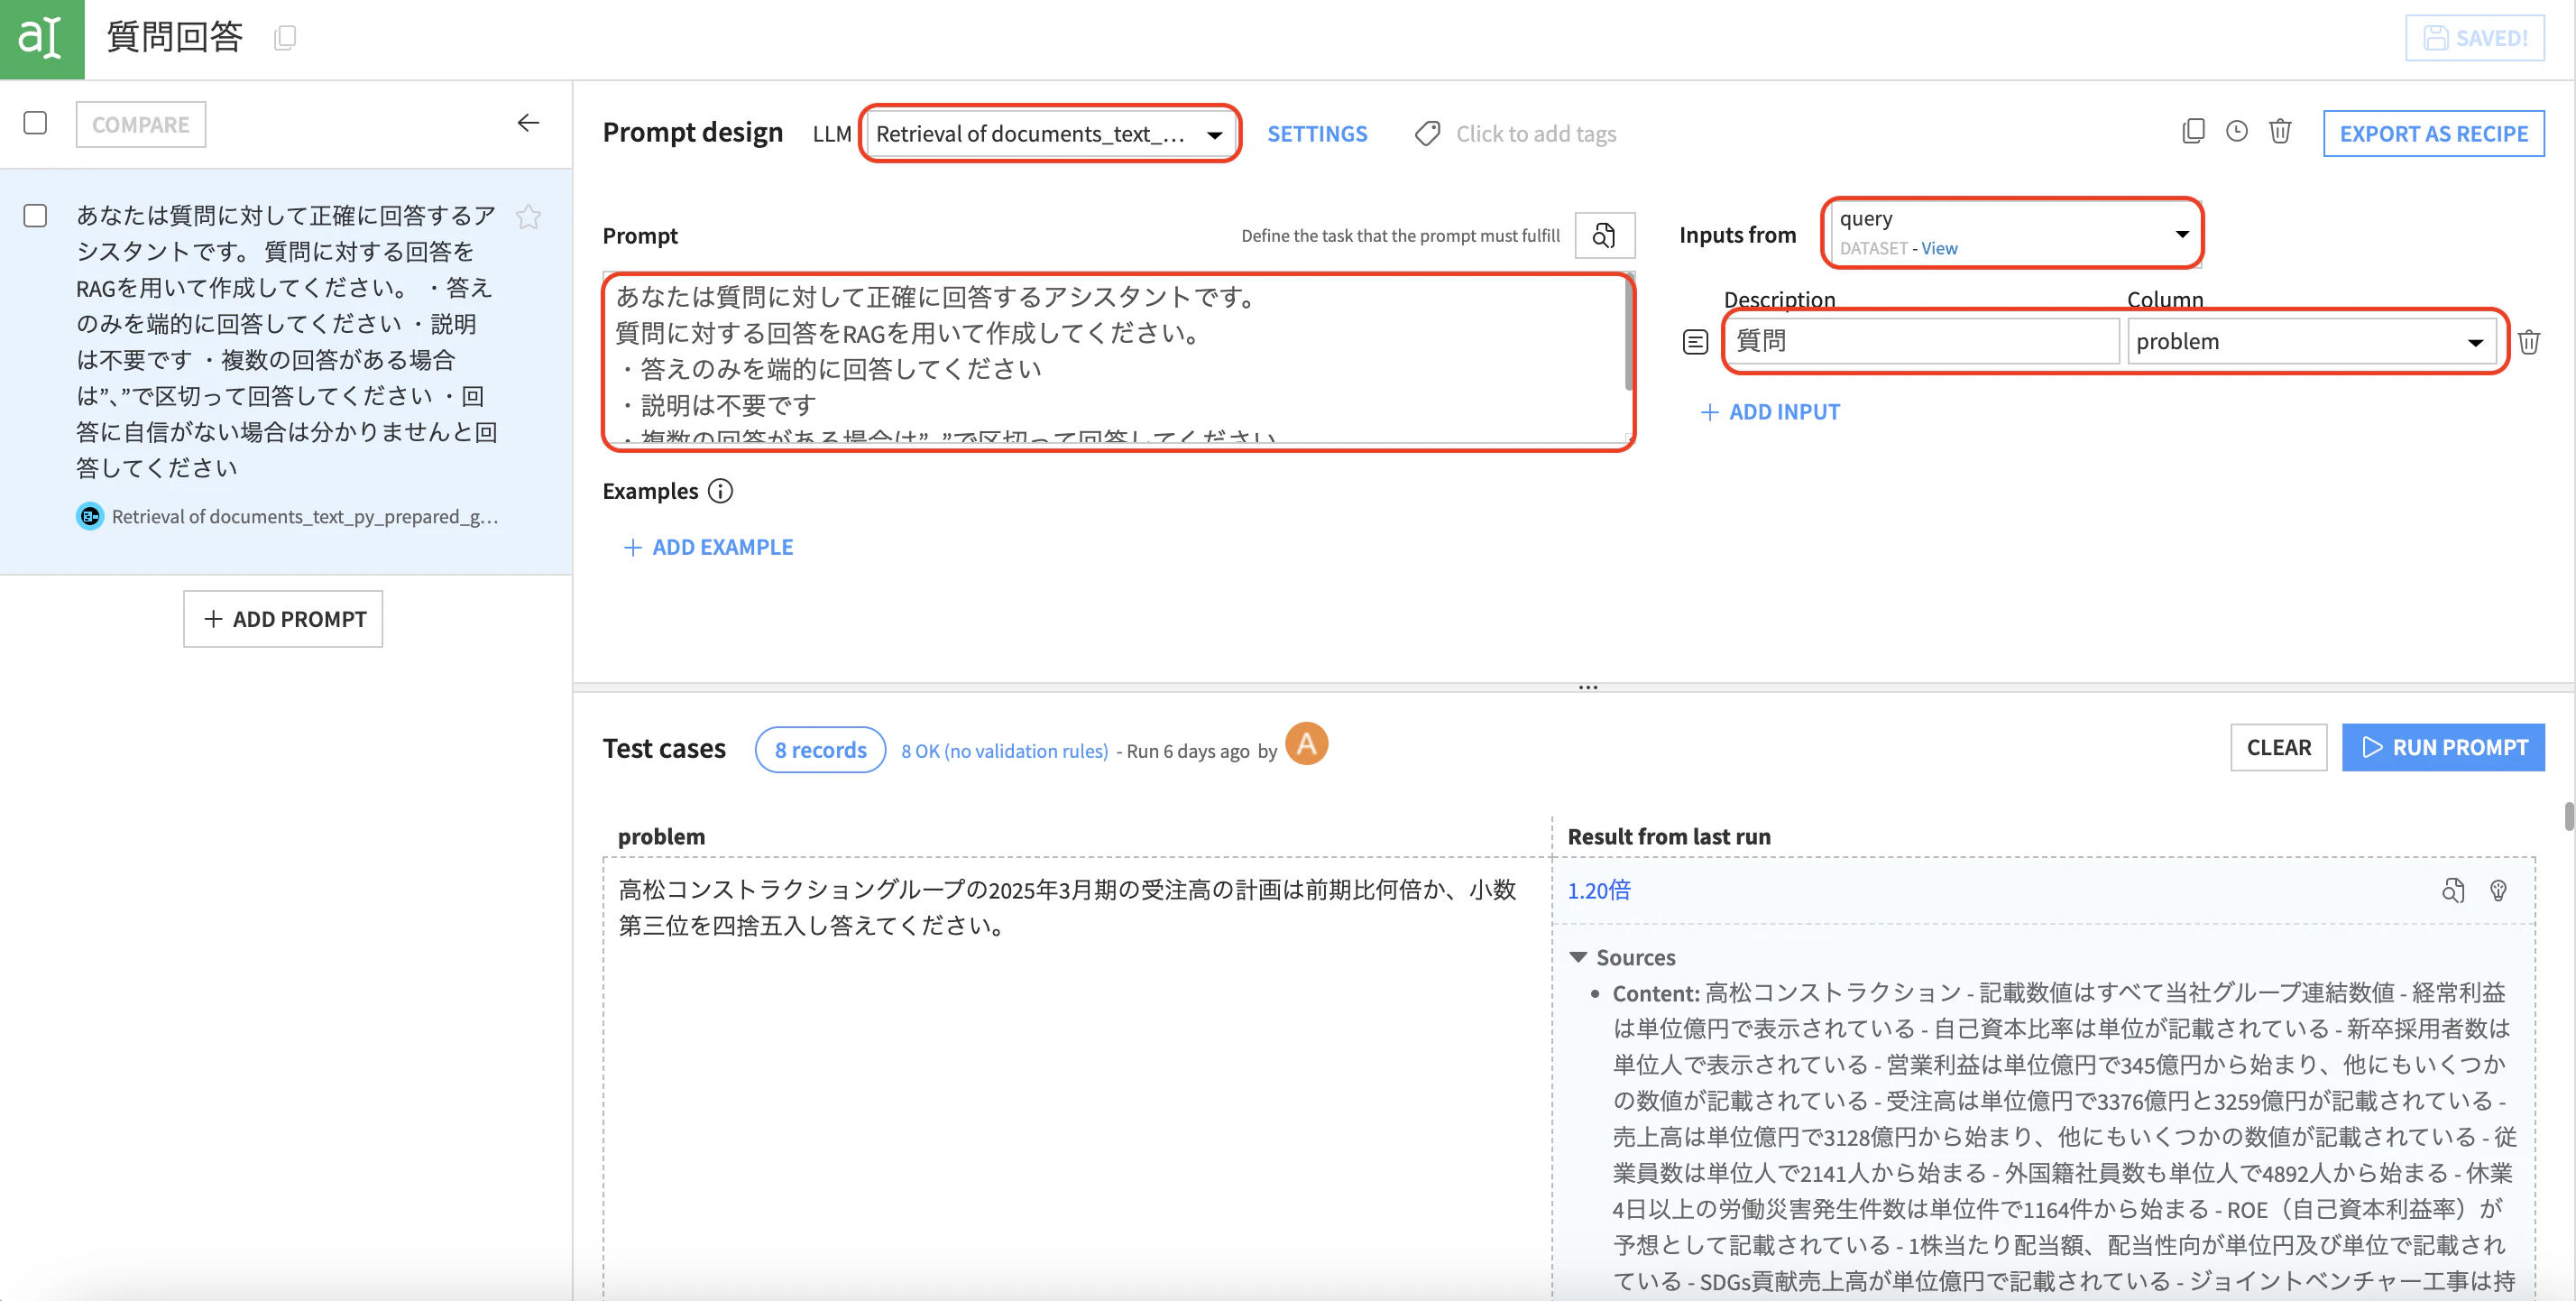Remove the 質問 input using its trash icon
Viewport: 2576px width, 1301px height.
2529,342
